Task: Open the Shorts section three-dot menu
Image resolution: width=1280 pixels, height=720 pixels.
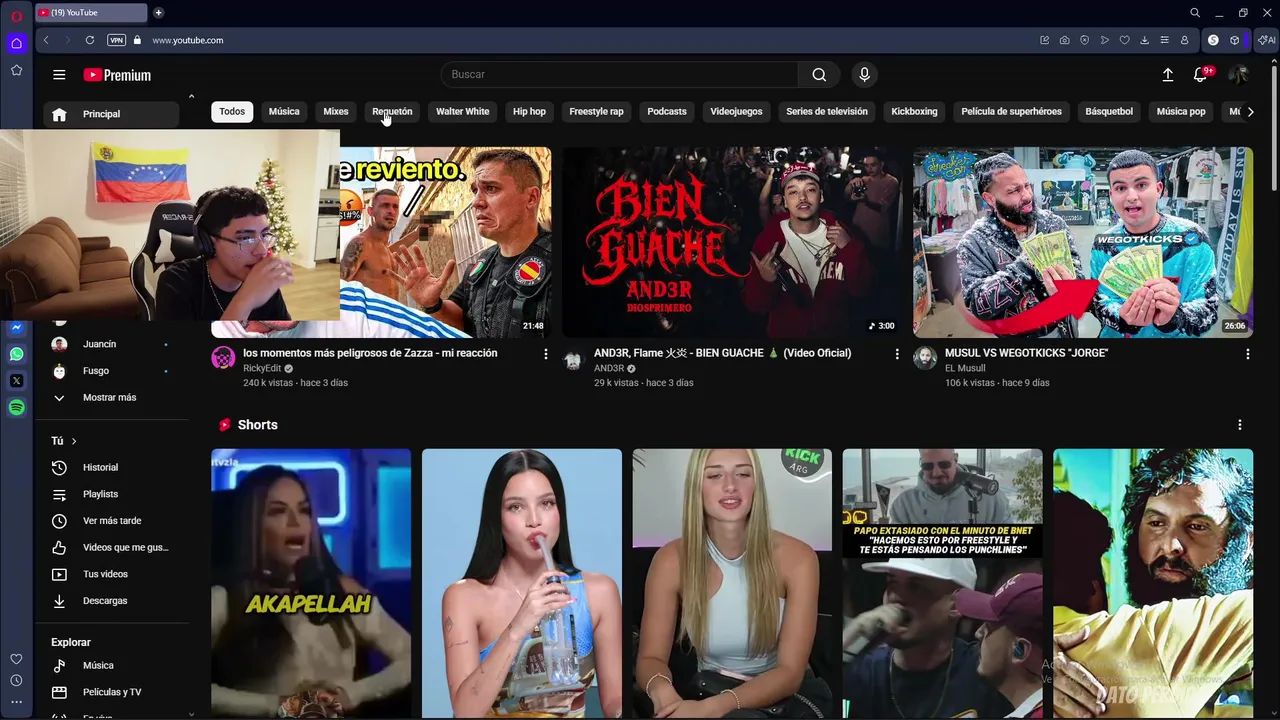Action: coord(1239,425)
